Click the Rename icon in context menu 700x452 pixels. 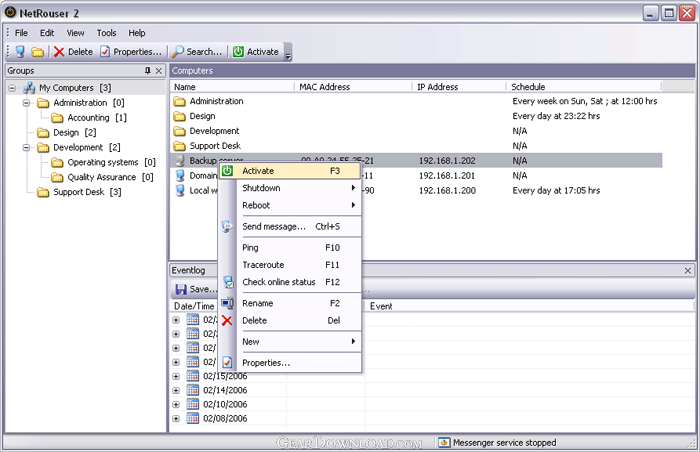point(227,303)
